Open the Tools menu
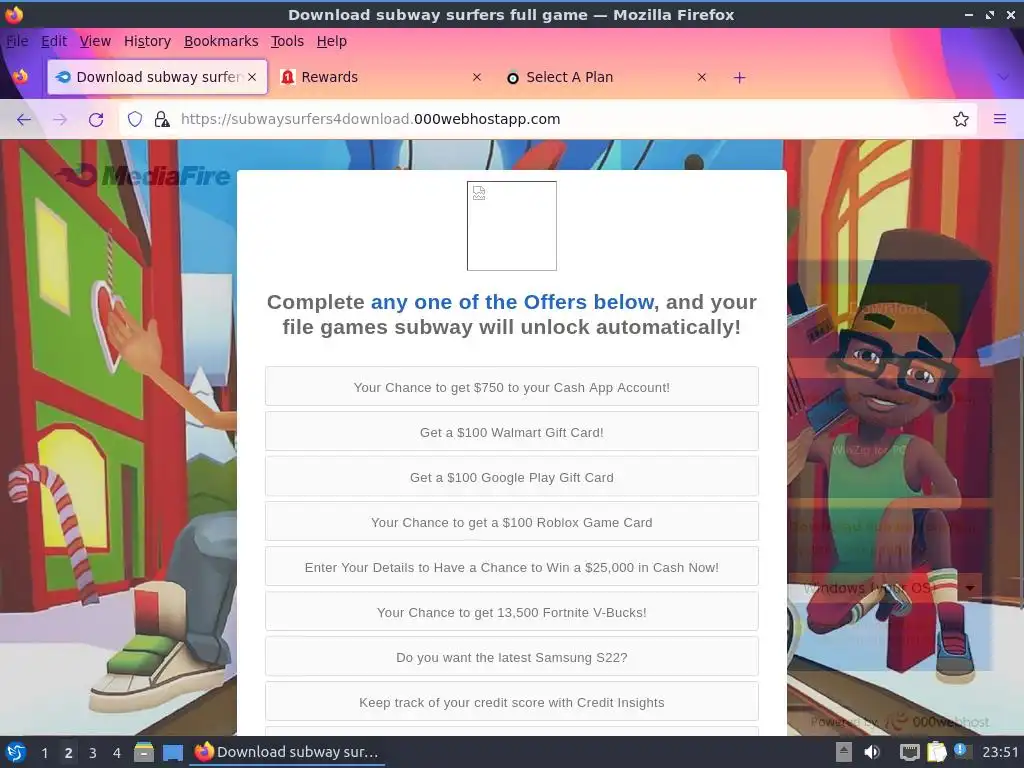This screenshot has height=768, width=1024. 287,41
